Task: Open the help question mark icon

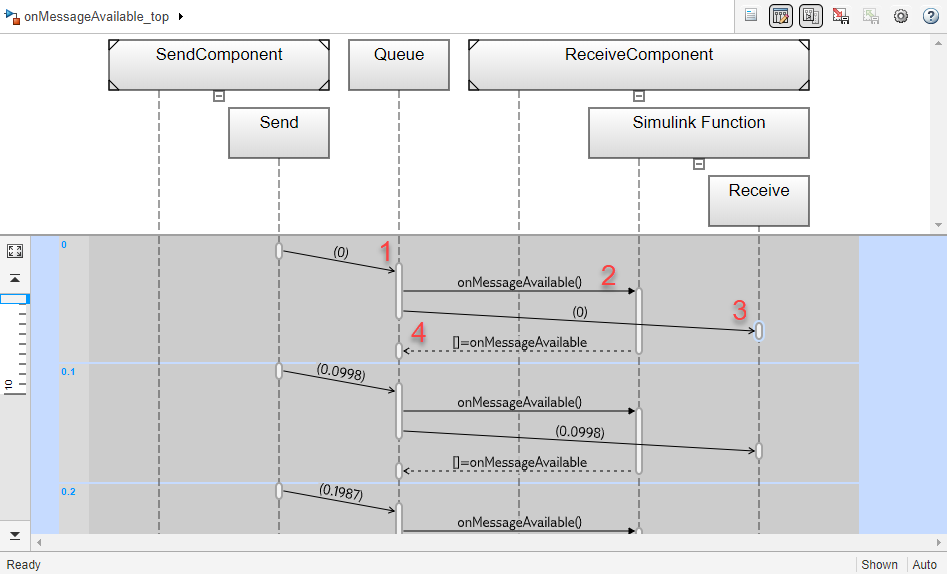Action: pos(931,16)
